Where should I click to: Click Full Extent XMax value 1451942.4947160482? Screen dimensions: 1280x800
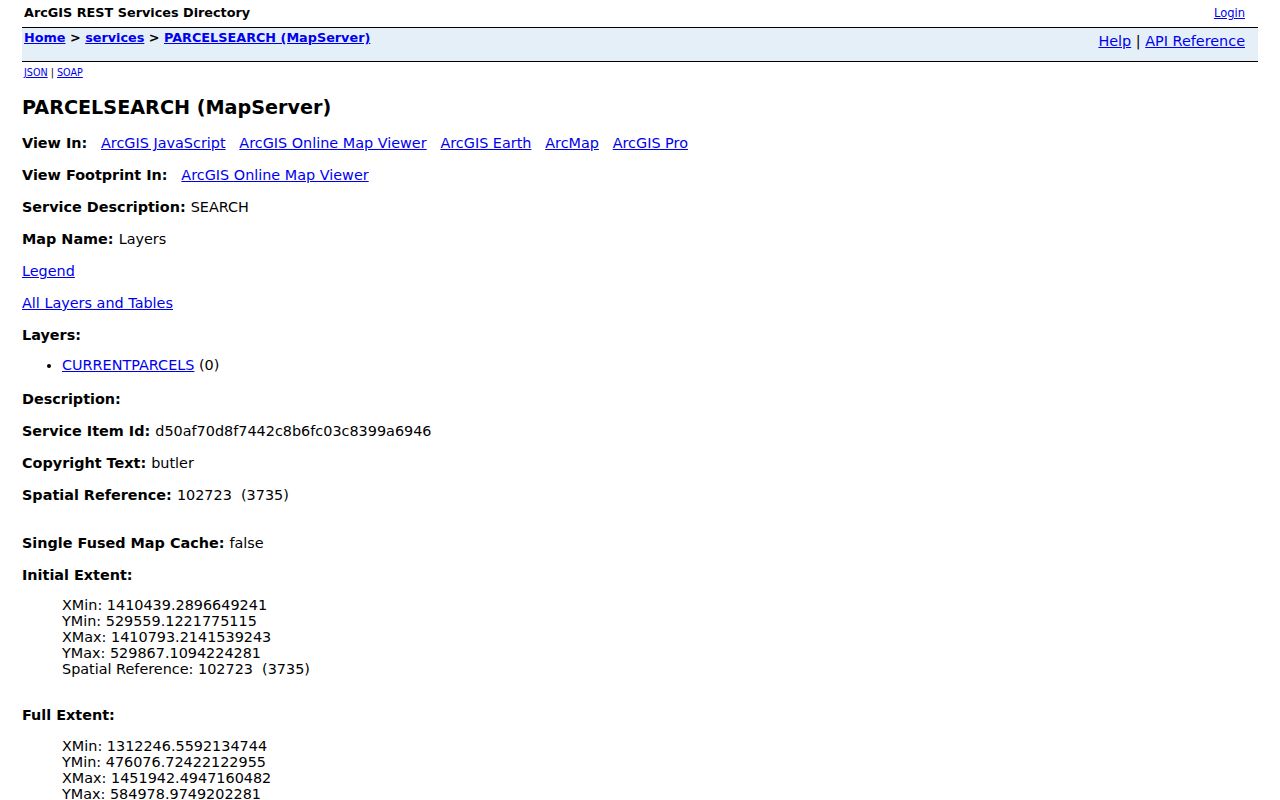pyautogui.click(x=191, y=778)
